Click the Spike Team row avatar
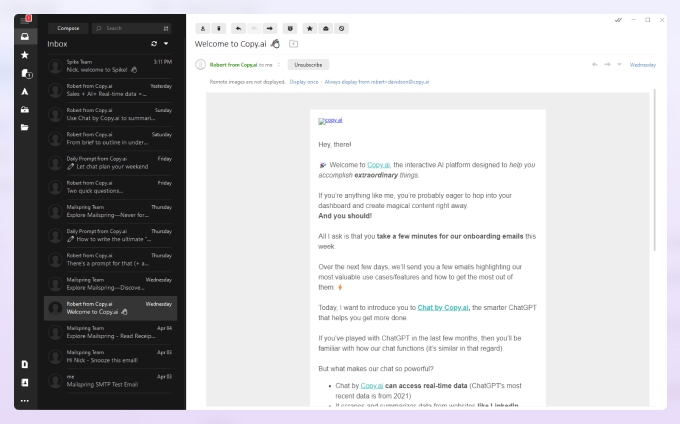Image resolution: width=680 pixels, height=424 pixels. coord(55,66)
